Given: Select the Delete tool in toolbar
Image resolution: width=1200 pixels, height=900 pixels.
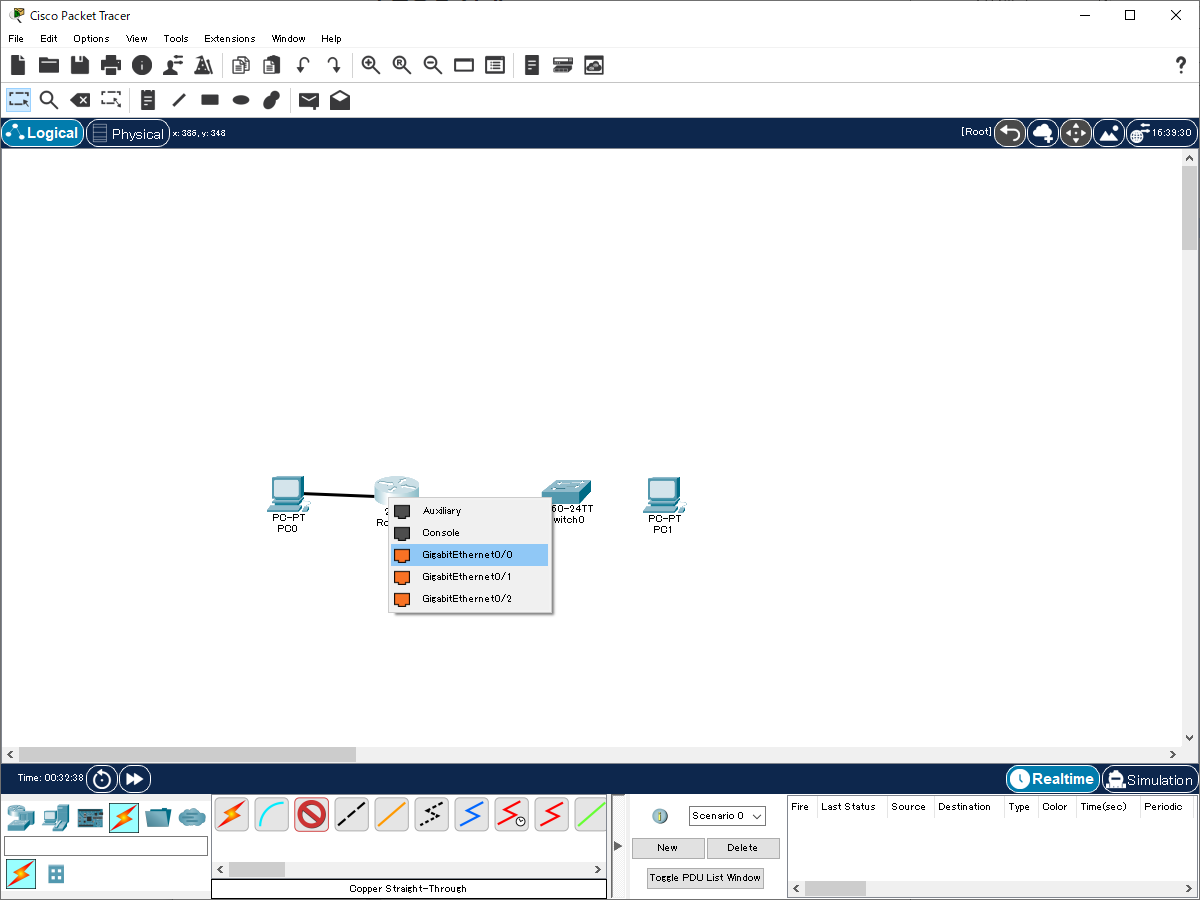Looking at the screenshot, I should click(80, 100).
